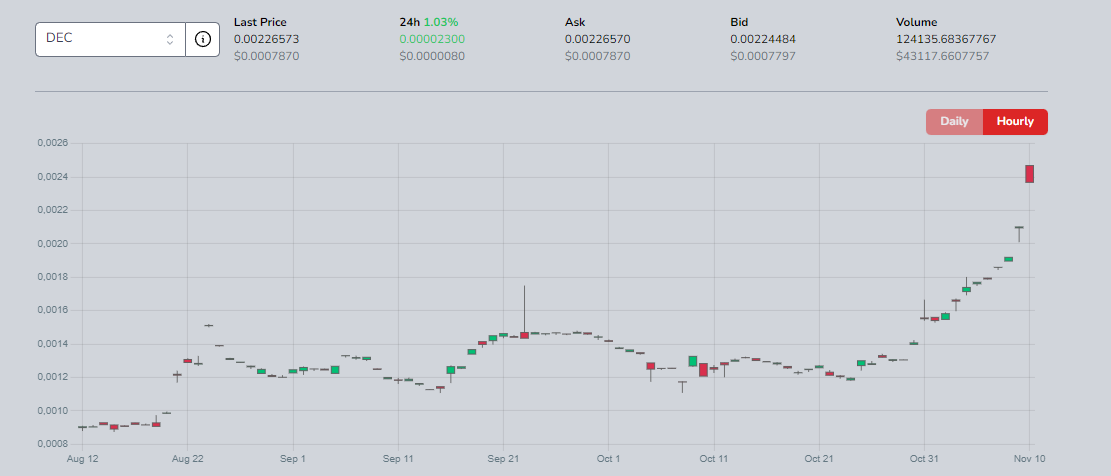Click the Sep 21 x-axis label
This screenshot has width=1111, height=476.
tap(504, 459)
